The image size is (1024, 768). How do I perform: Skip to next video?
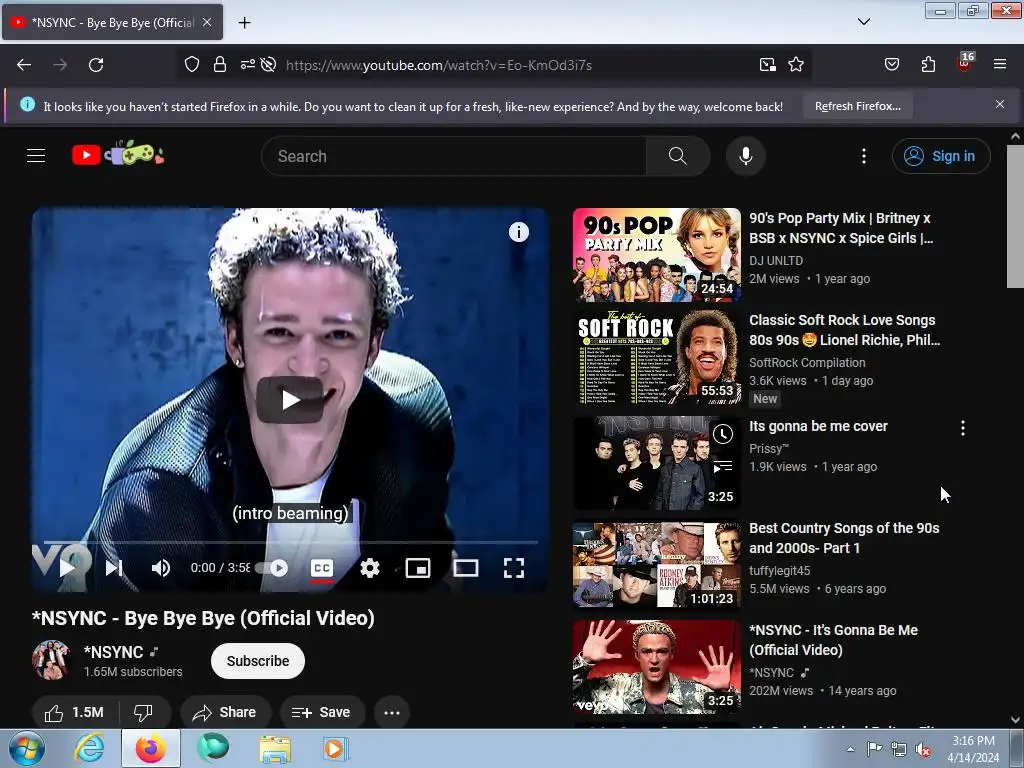tap(114, 568)
